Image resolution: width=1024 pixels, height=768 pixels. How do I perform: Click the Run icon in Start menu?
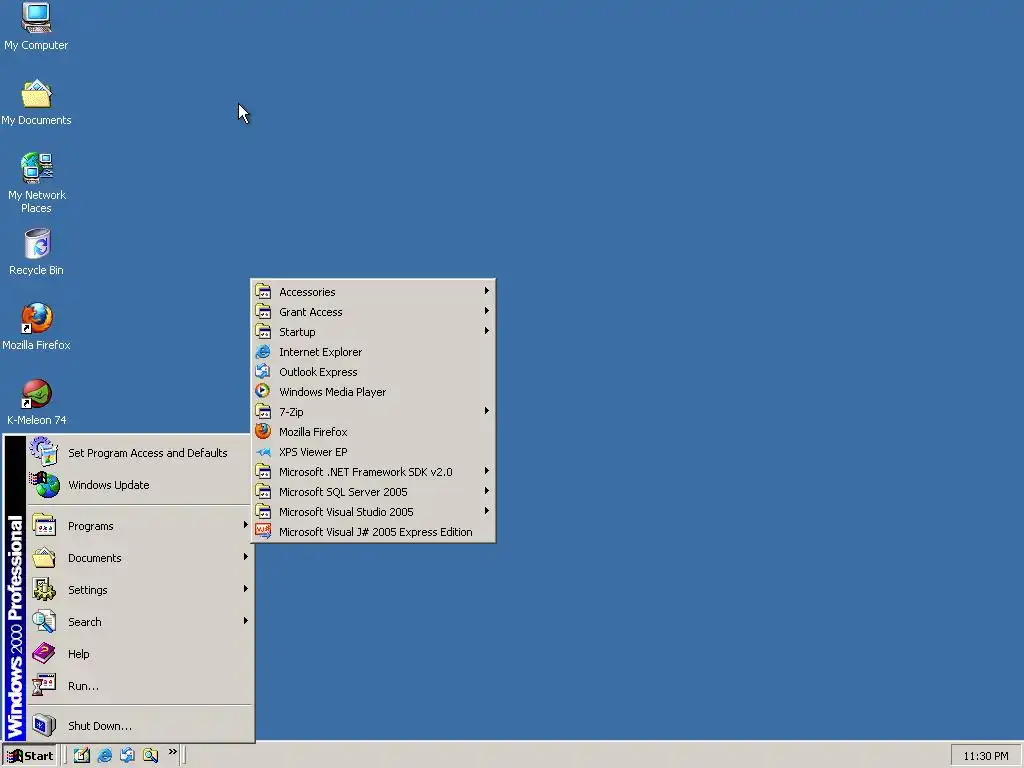[44, 685]
